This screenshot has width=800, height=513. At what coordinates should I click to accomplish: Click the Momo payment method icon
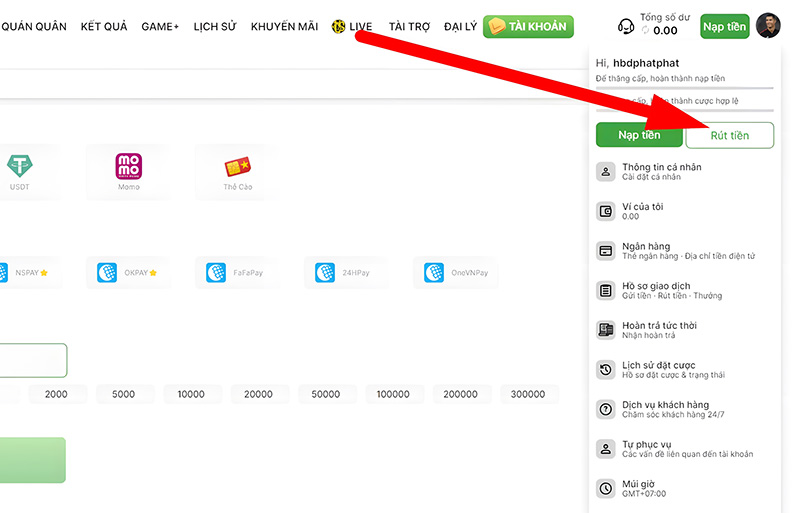coord(128,166)
